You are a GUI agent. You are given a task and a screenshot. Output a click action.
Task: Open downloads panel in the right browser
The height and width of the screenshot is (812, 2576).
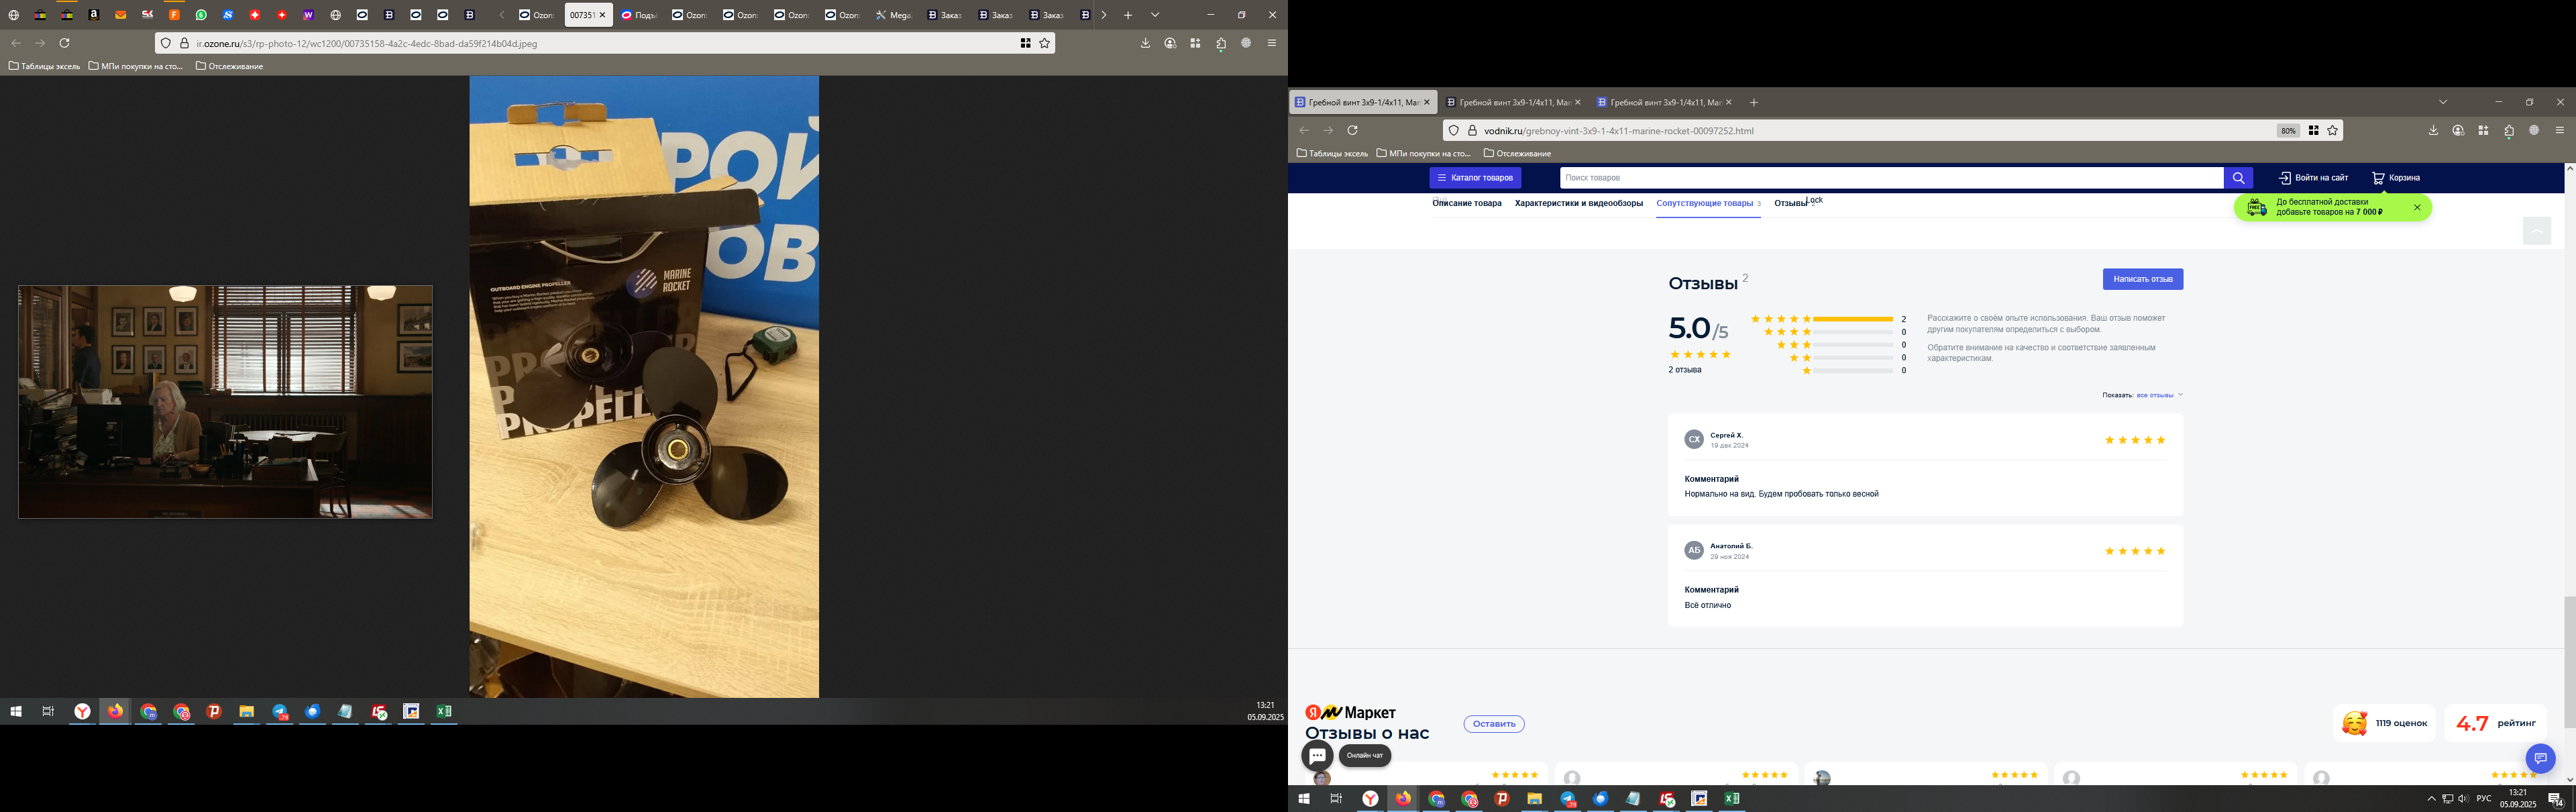2433,131
